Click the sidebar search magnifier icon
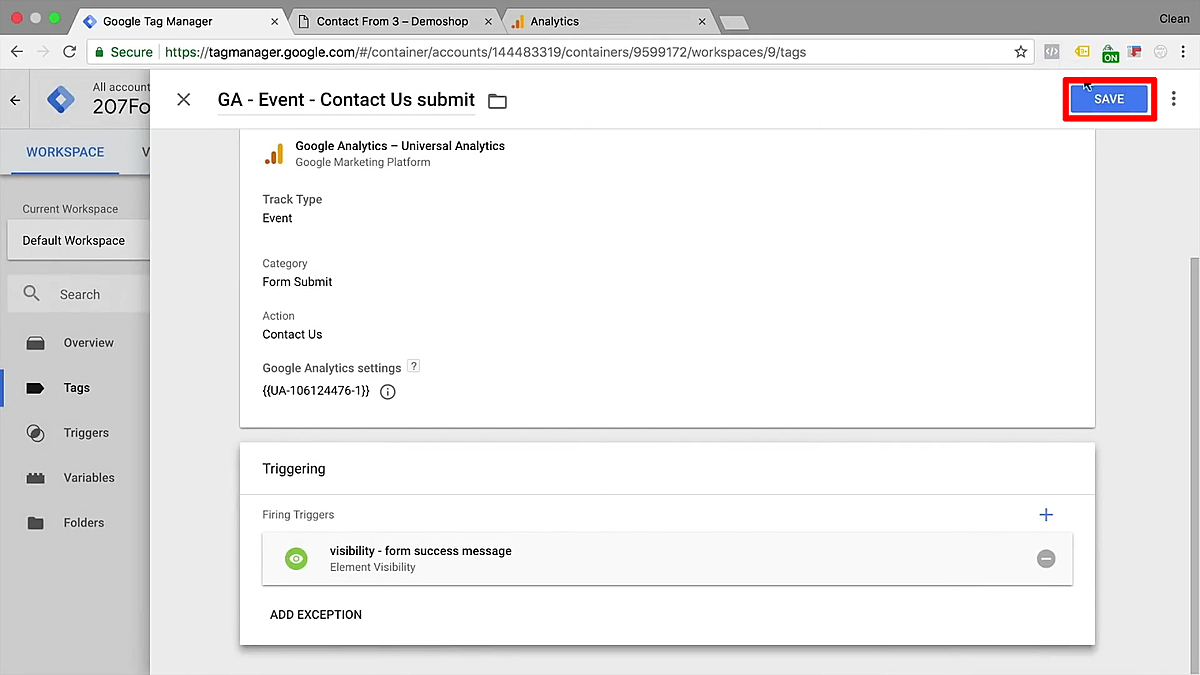The width and height of the screenshot is (1200, 675). pos(32,294)
